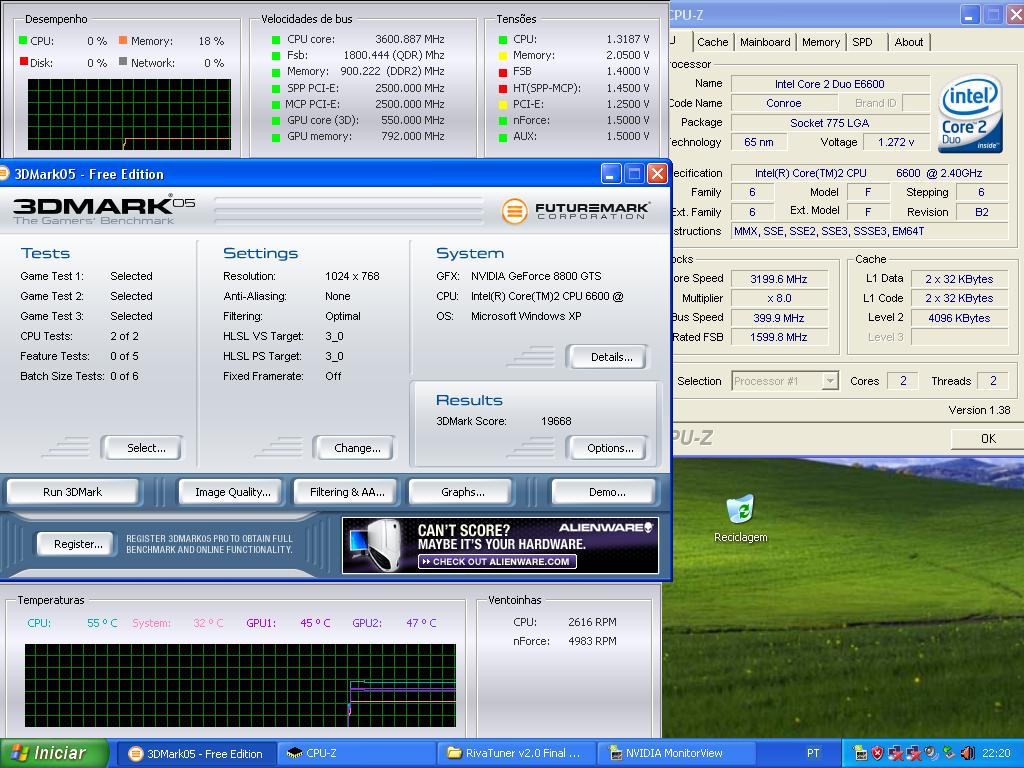The image size is (1024, 768).
Task: Click the Desempenho CPU usage graph
Action: 129,114
